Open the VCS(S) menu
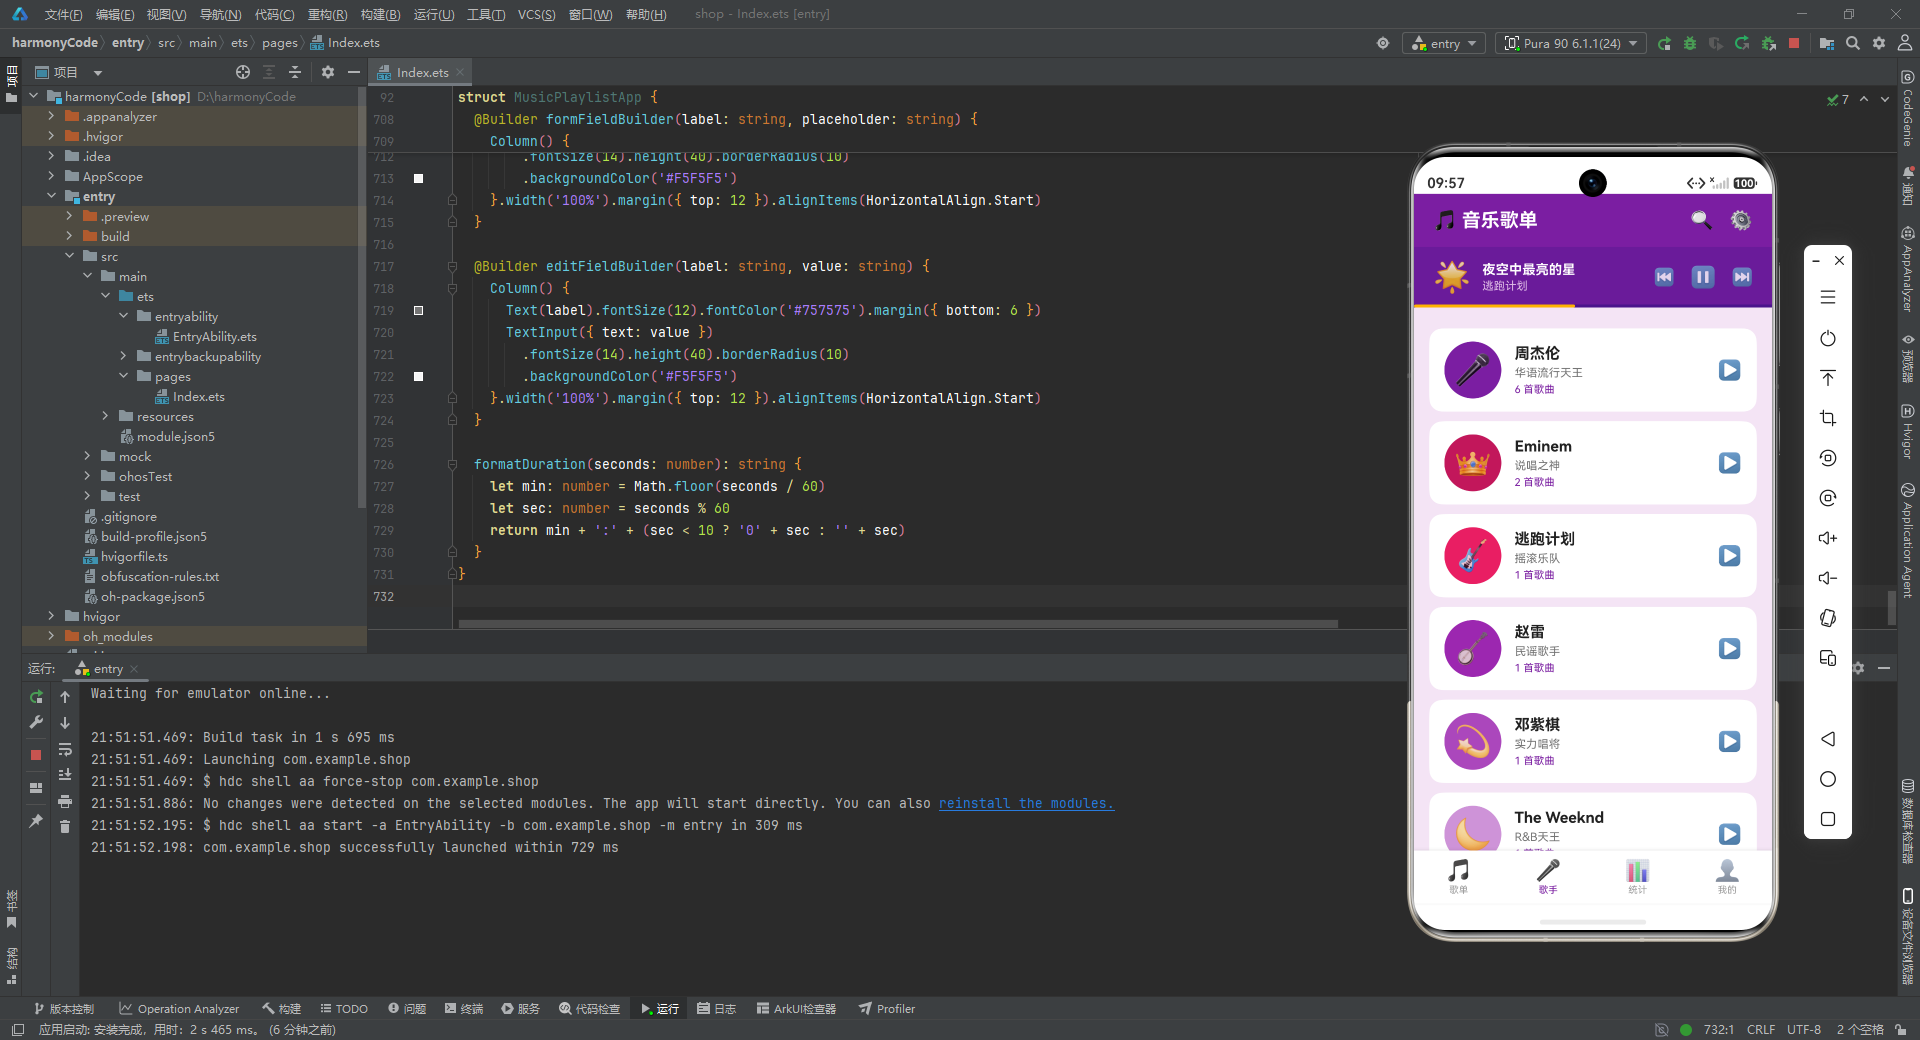Image resolution: width=1920 pixels, height=1040 pixels. [536, 14]
